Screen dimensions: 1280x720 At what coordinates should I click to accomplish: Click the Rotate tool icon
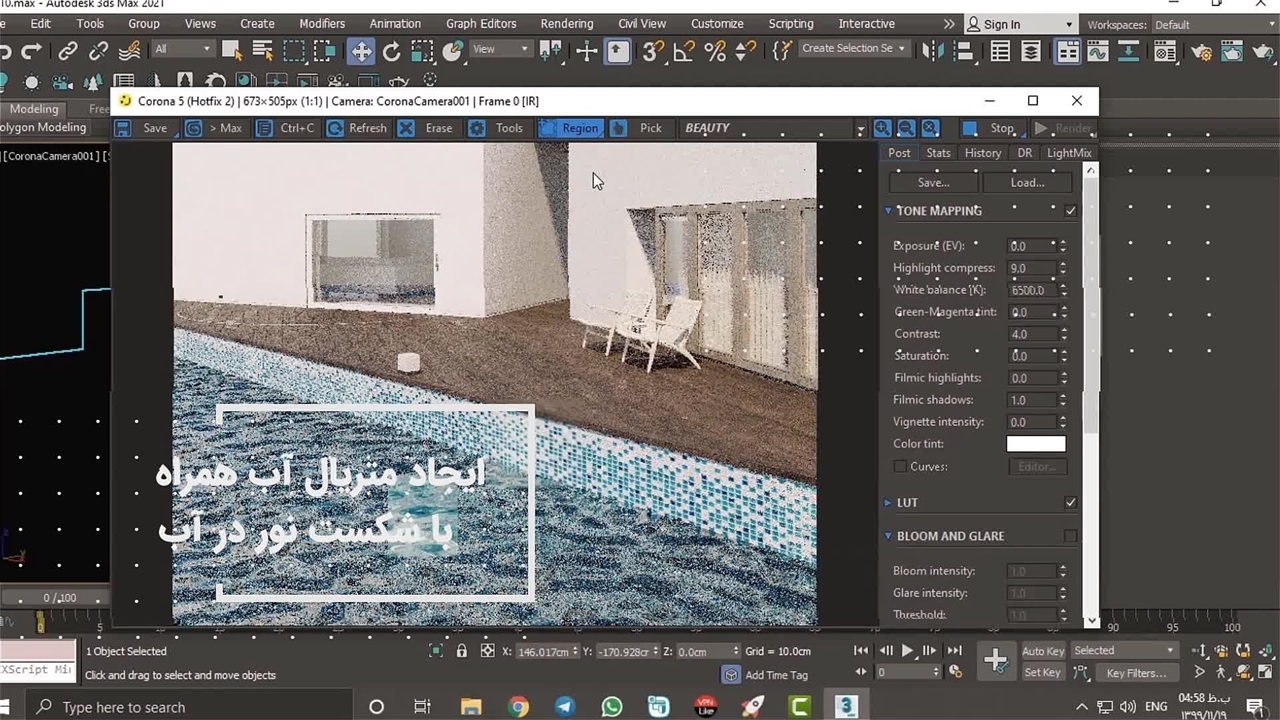391,51
